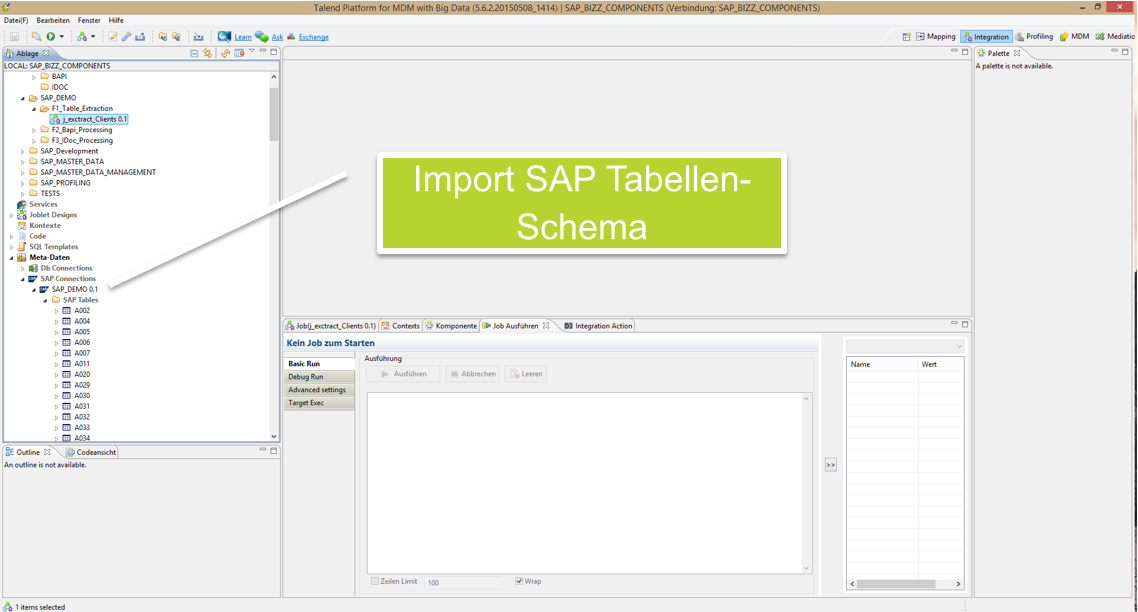1138x612 pixels.
Task: Select the Services node
Action: (43, 205)
